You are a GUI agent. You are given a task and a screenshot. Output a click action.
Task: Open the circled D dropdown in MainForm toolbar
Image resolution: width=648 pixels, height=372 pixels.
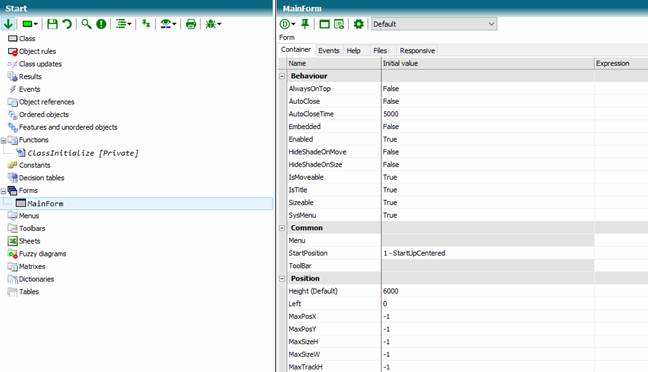point(287,24)
